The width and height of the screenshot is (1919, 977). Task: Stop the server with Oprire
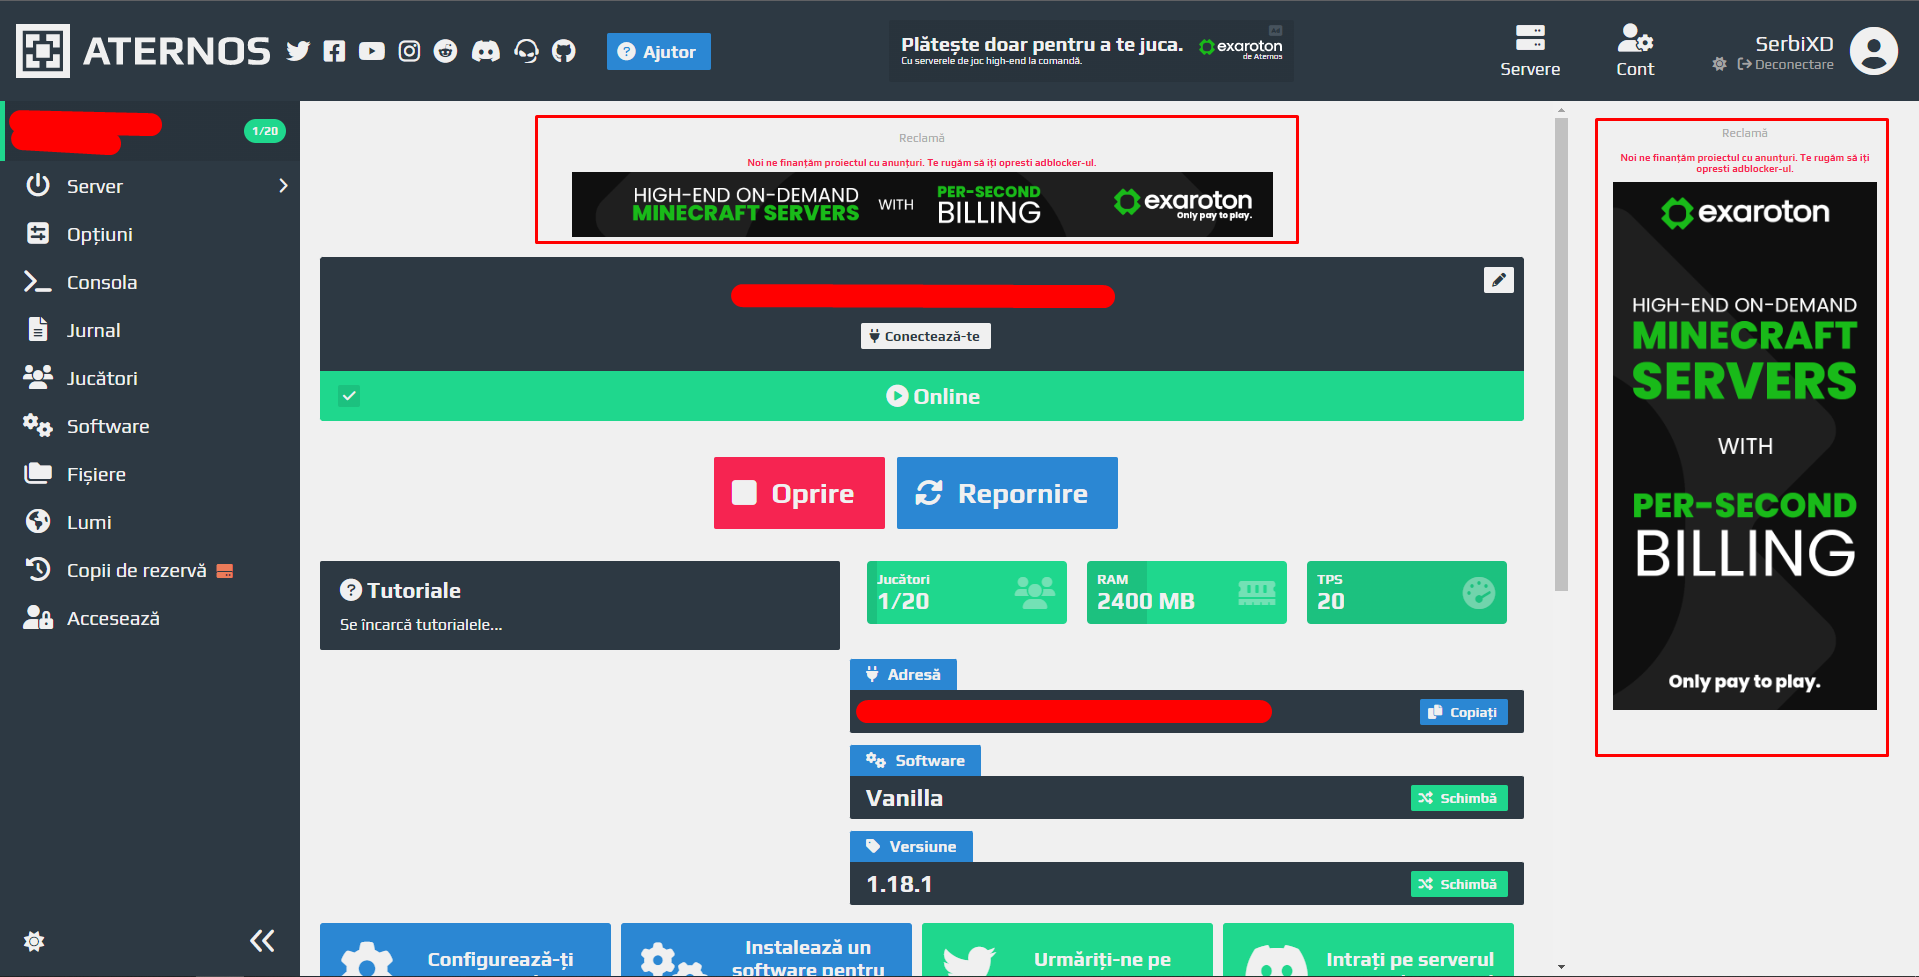click(x=799, y=493)
